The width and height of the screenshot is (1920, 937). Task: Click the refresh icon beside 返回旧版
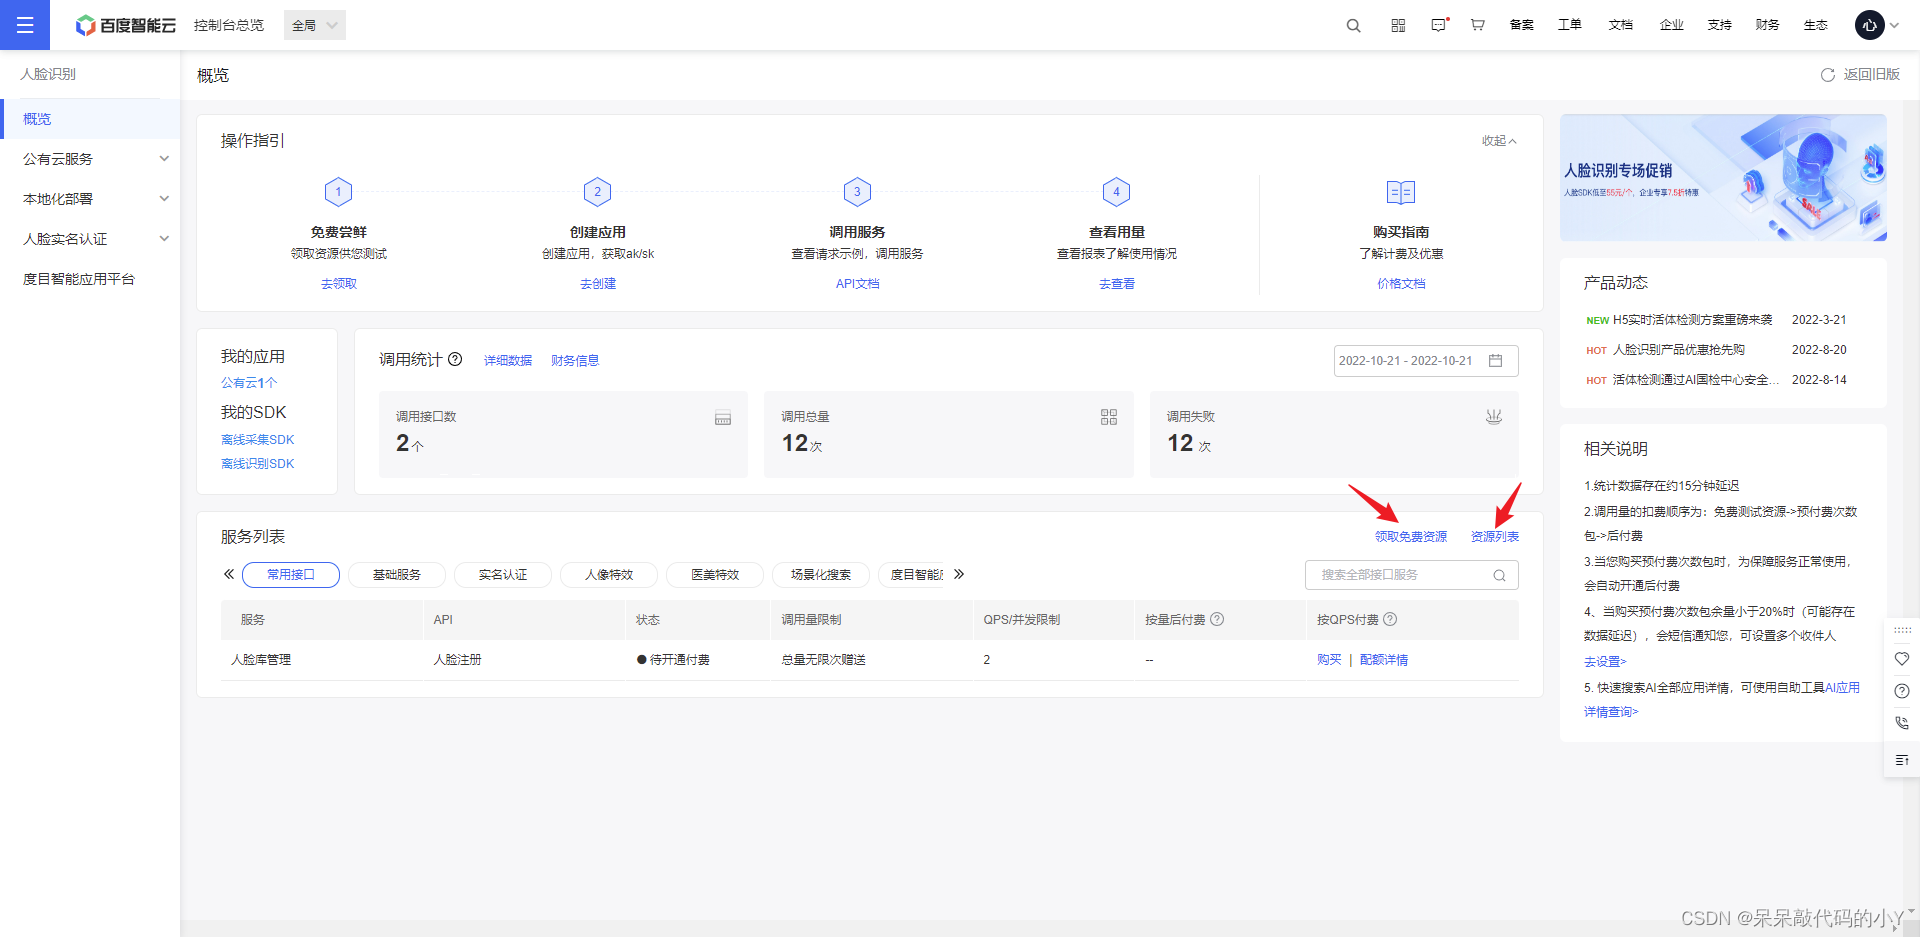1827,75
